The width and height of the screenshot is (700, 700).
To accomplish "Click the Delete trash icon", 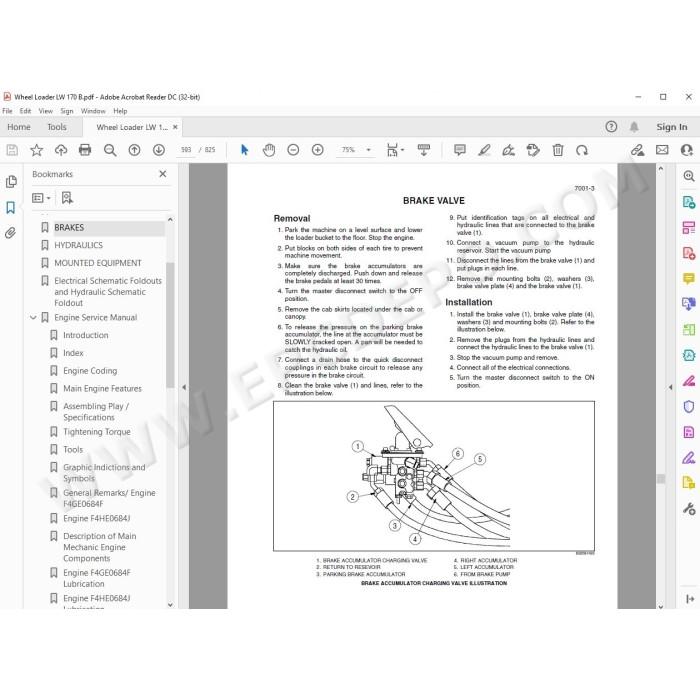I will pos(558,150).
